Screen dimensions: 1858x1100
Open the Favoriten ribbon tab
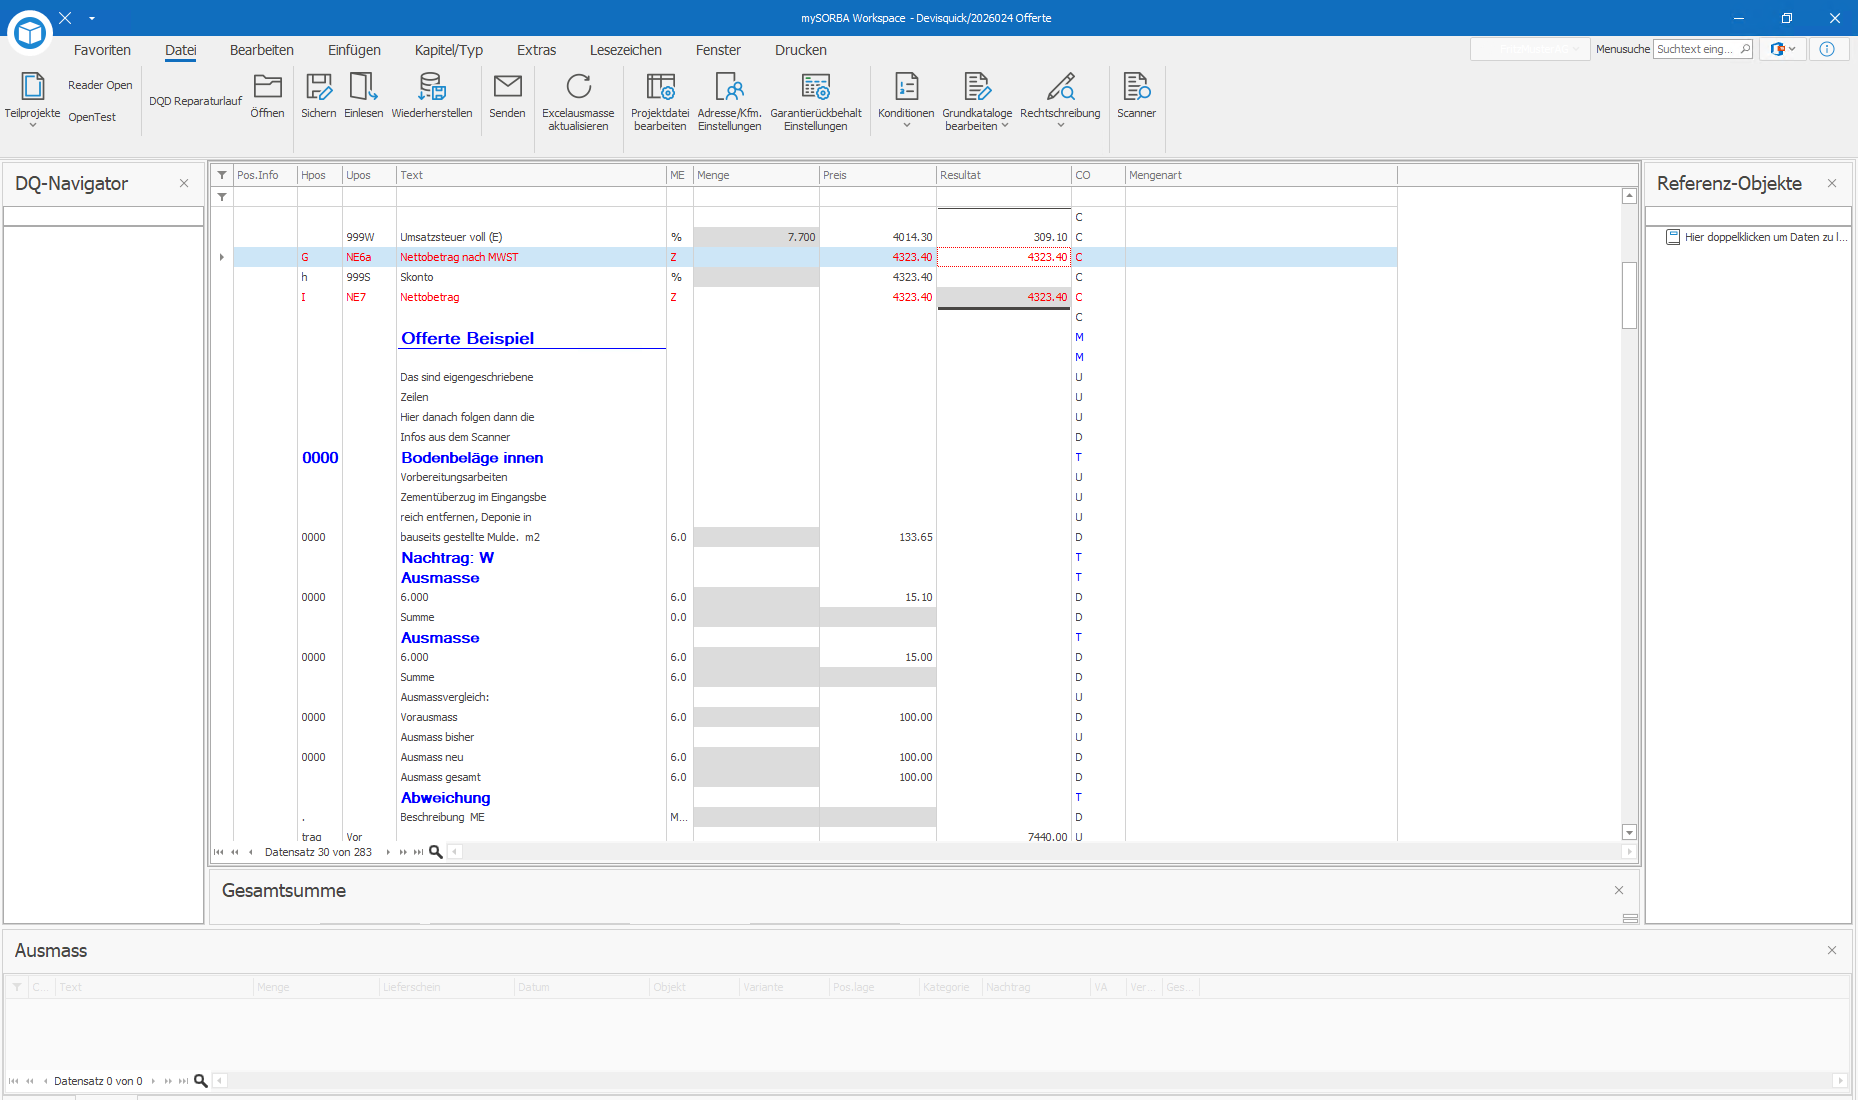coord(102,50)
